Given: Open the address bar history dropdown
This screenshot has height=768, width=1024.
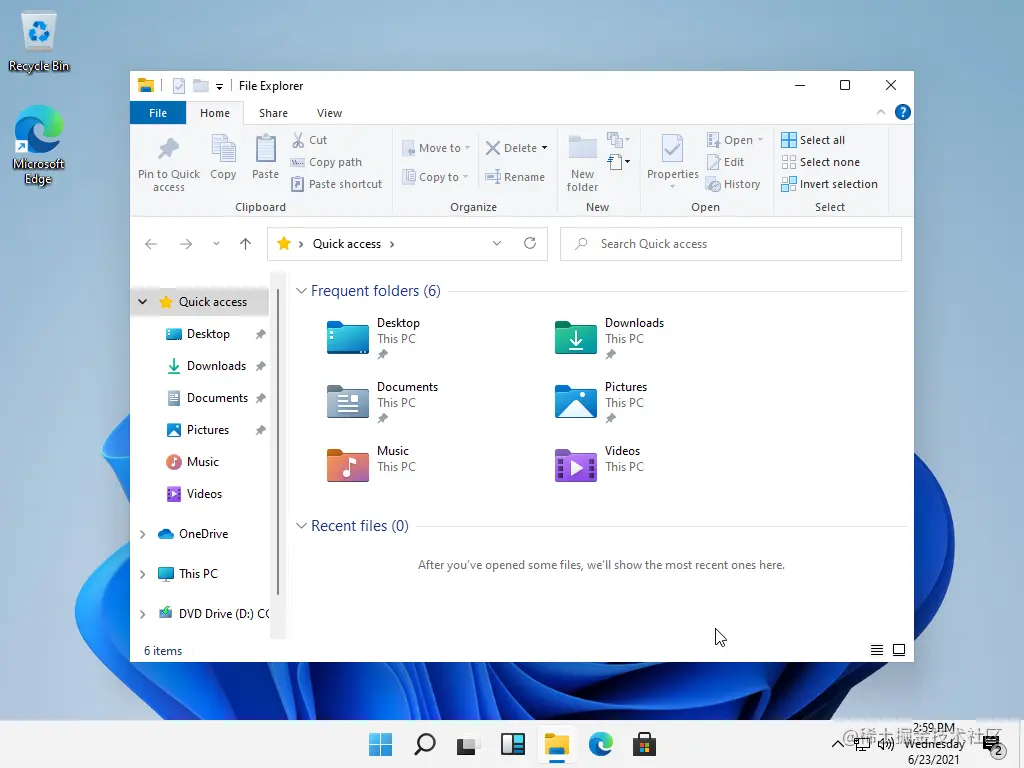Looking at the screenshot, I should (x=497, y=244).
